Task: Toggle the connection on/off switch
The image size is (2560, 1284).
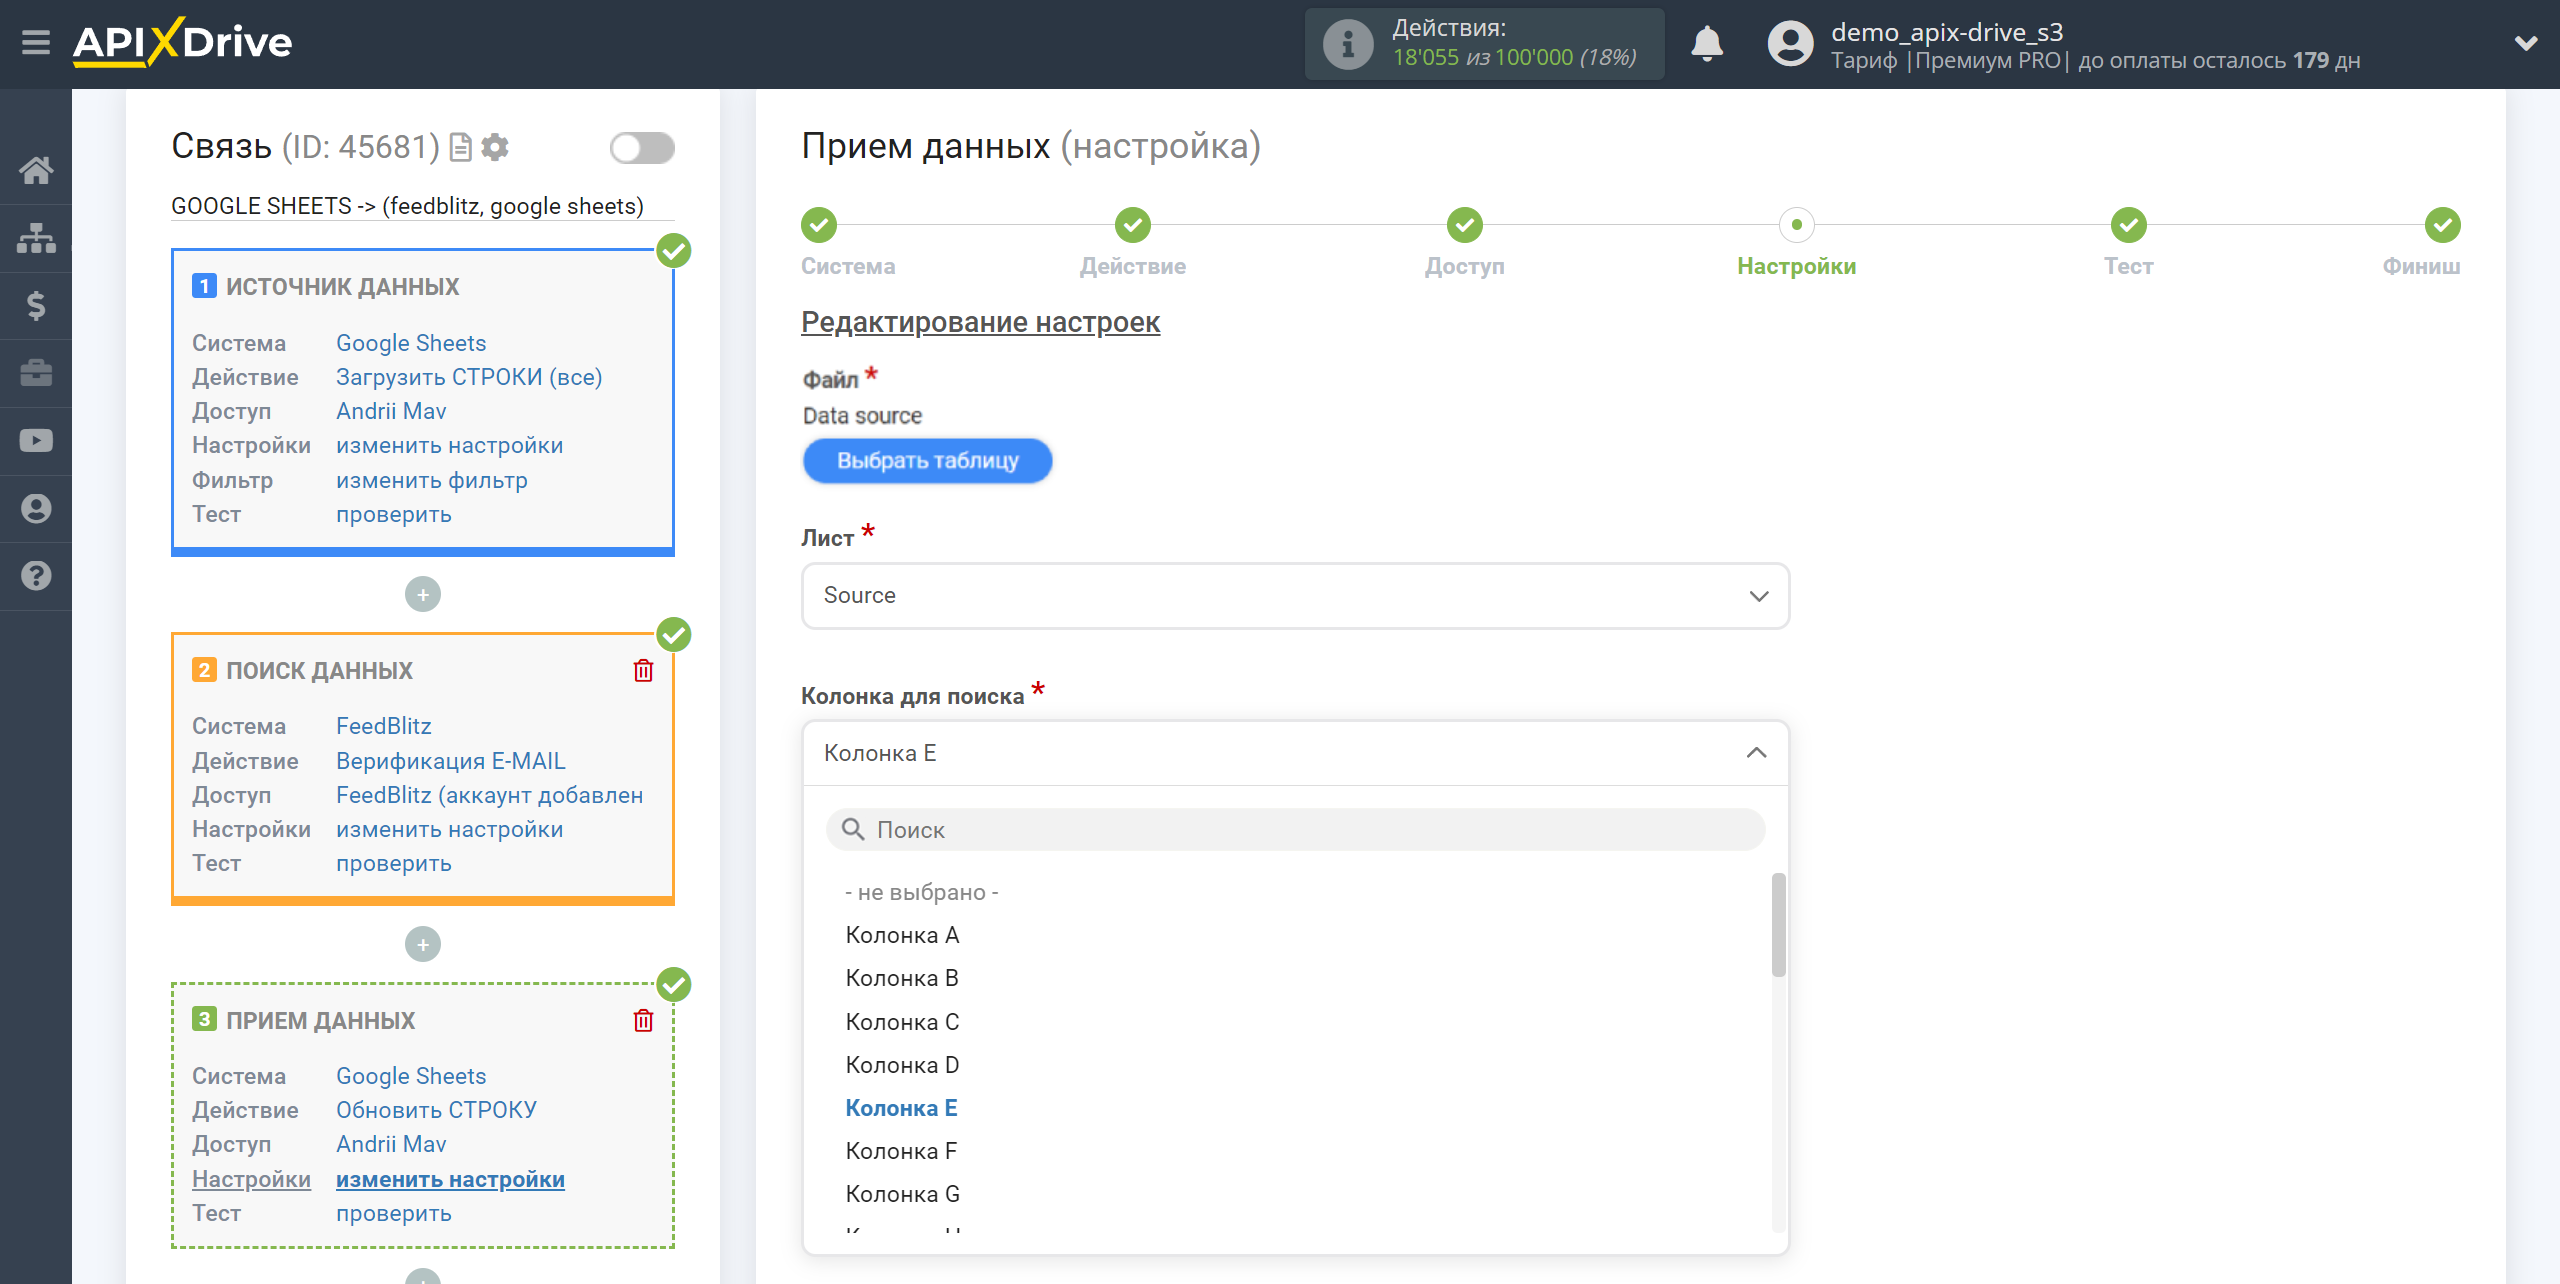Action: pyautogui.click(x=642, y=148)
